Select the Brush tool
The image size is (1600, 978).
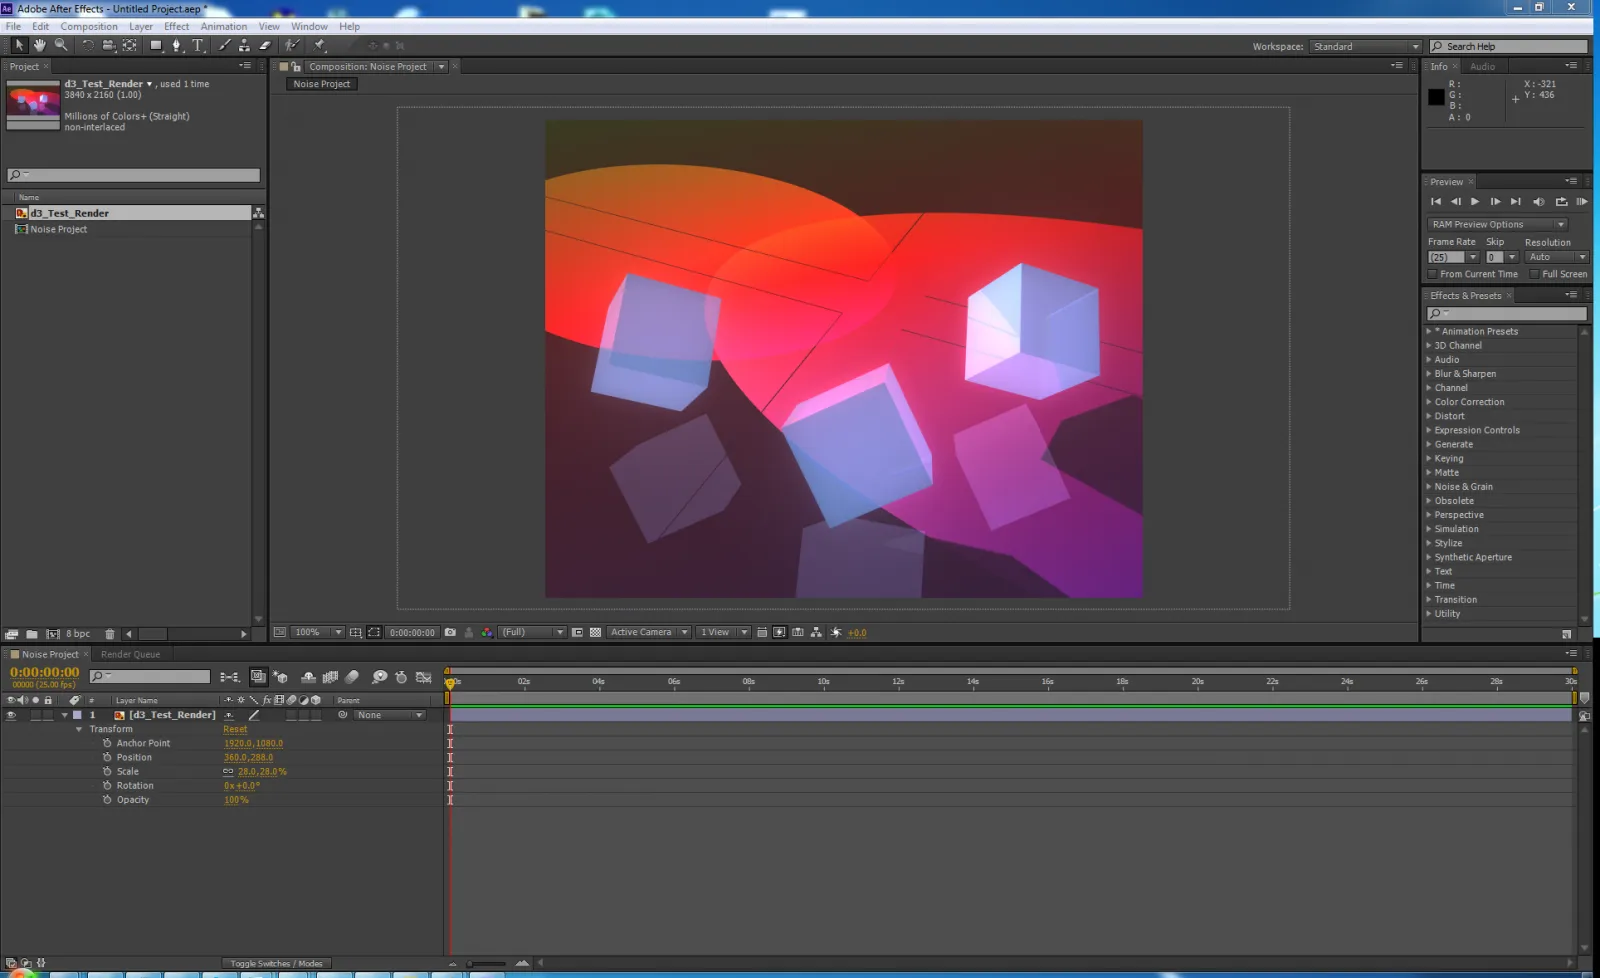click(224, 45)
